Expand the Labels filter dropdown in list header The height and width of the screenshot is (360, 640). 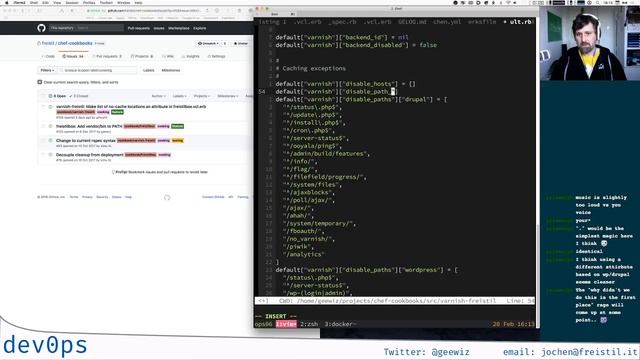pos(180,96)
